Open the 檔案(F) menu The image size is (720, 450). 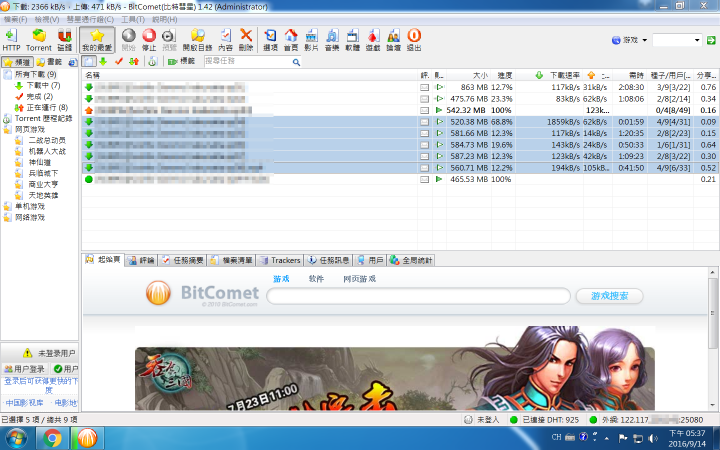coord(16,19)
